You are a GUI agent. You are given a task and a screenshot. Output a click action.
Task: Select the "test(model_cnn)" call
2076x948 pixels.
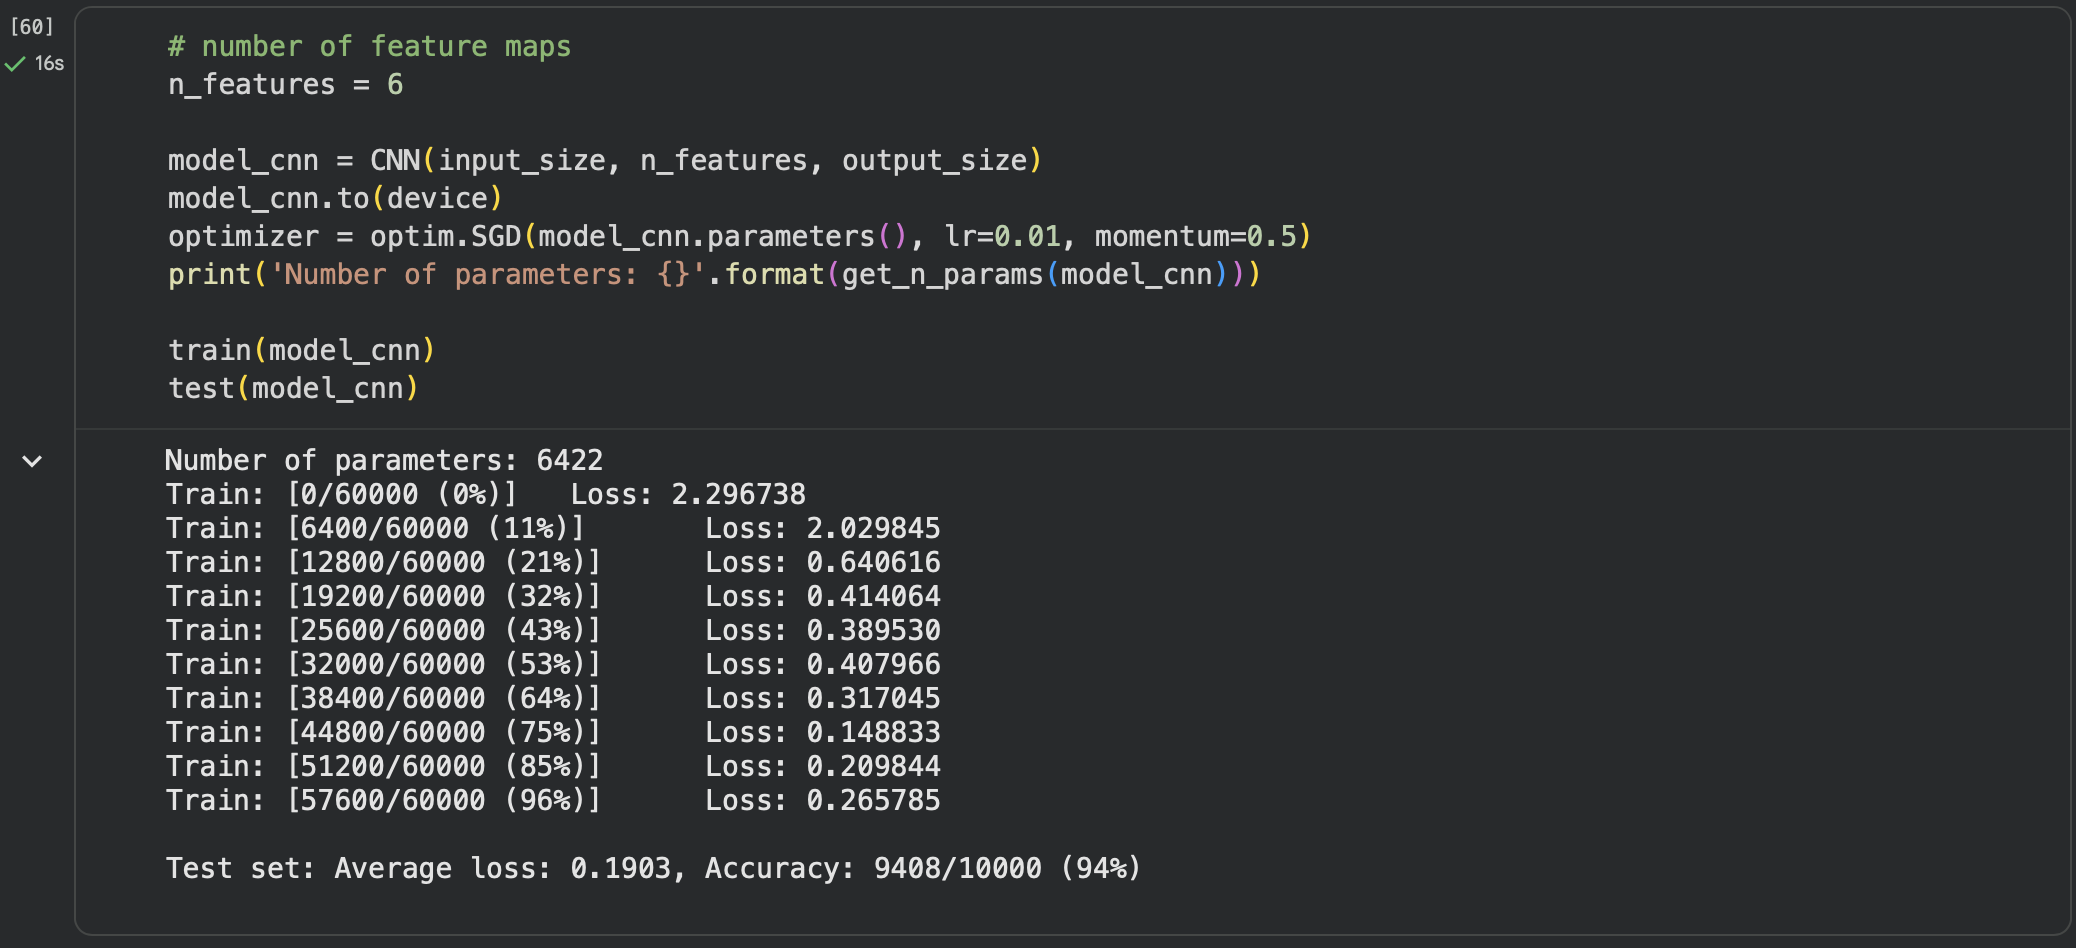pyautogui.click(x=292, y=387)
